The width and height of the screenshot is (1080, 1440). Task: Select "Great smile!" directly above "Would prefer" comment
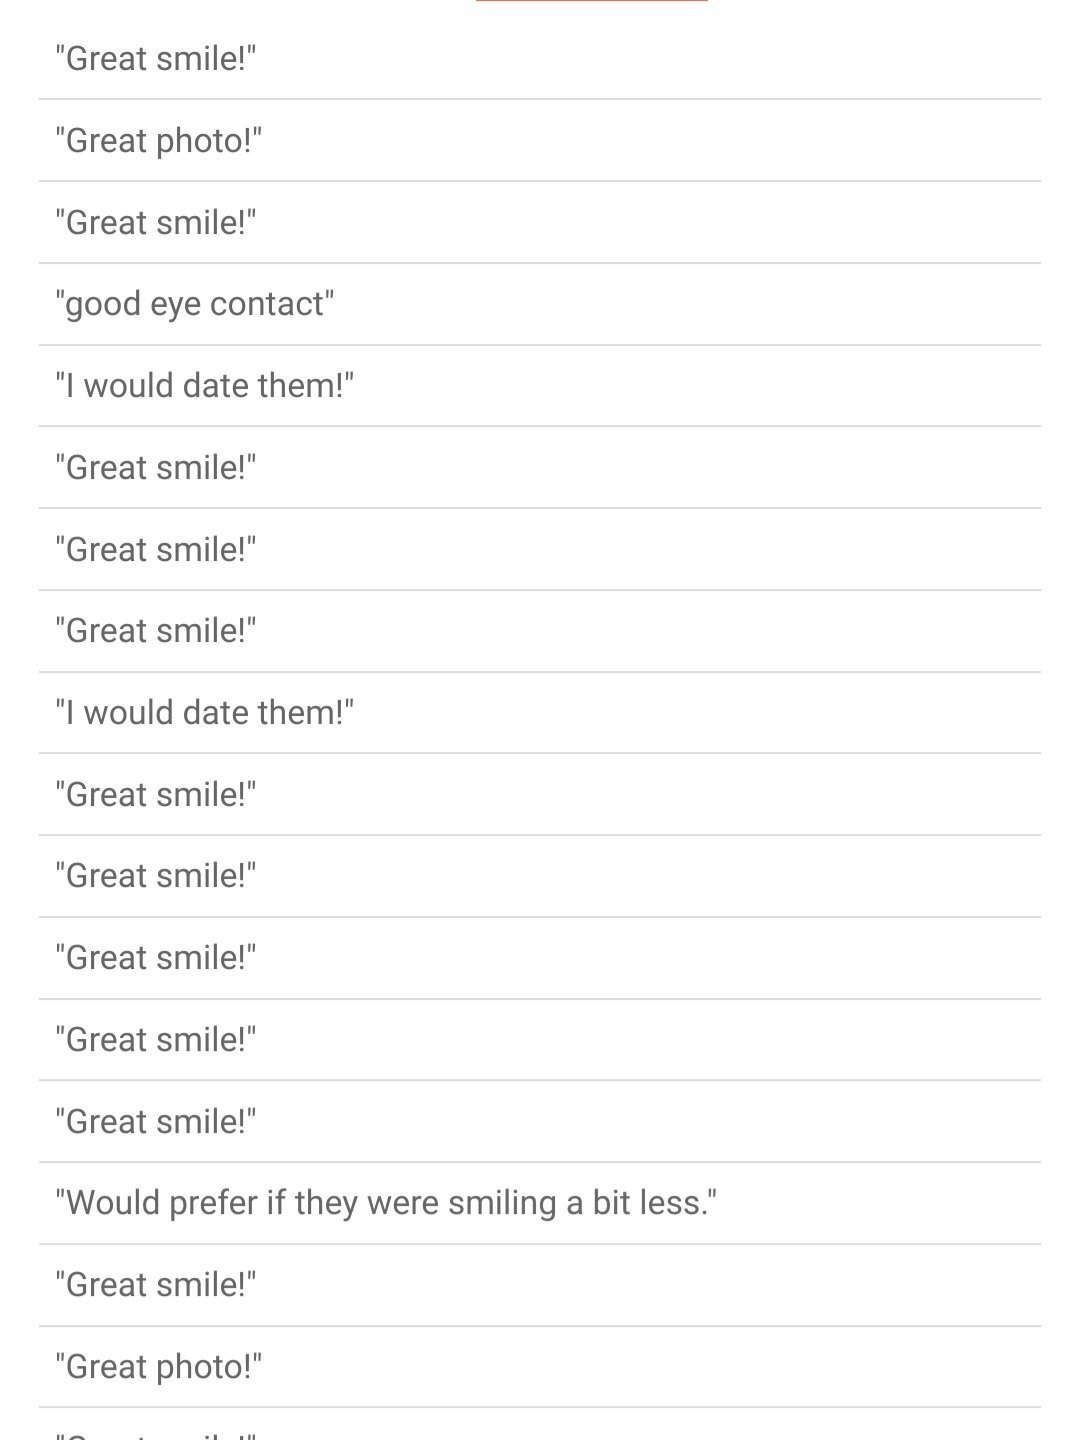pos(156,1122)
